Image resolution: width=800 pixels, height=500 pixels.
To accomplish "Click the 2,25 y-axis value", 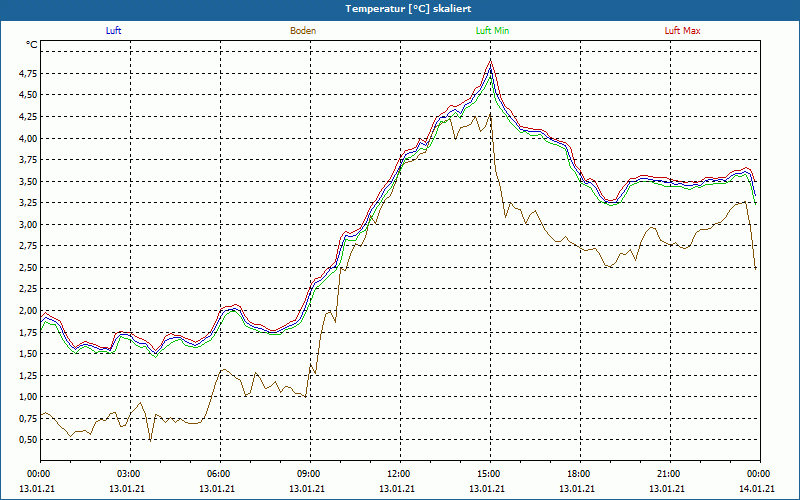I will click(28, 289).
